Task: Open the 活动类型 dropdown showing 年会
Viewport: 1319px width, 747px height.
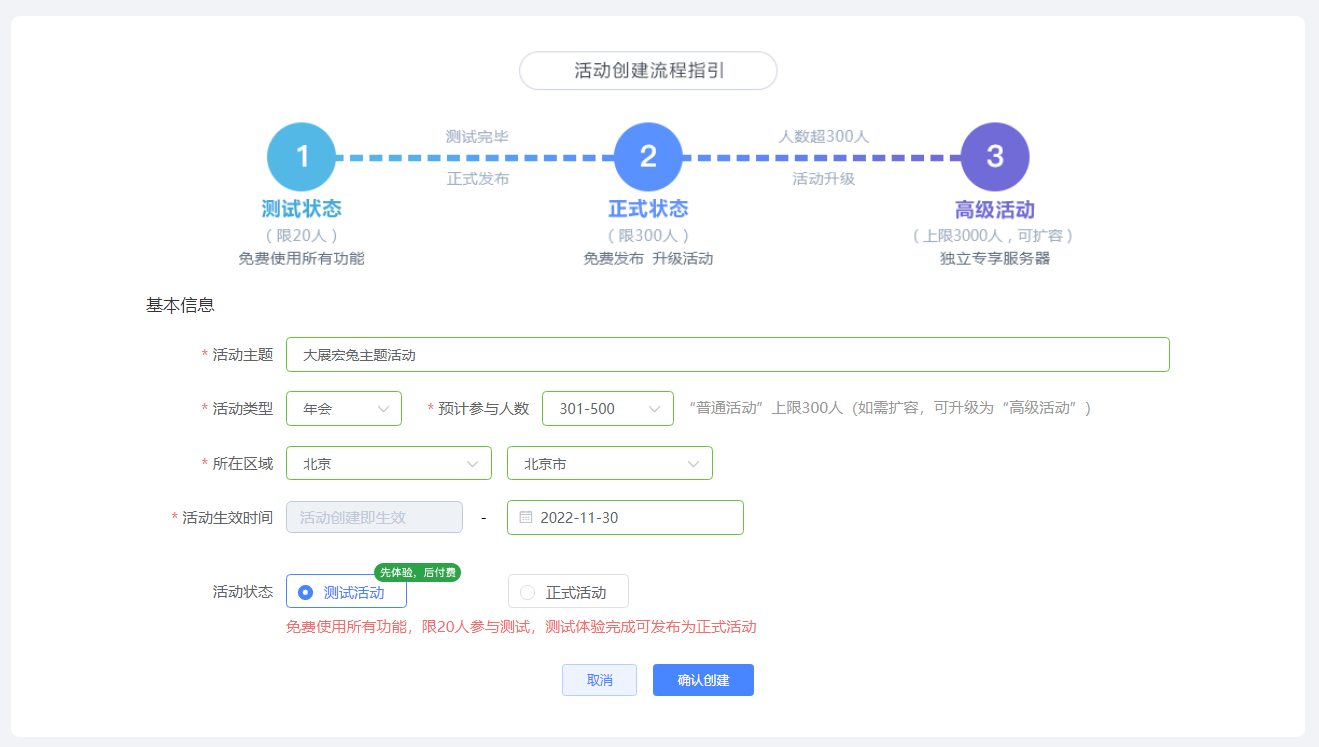Action: (x=343, y=408)
